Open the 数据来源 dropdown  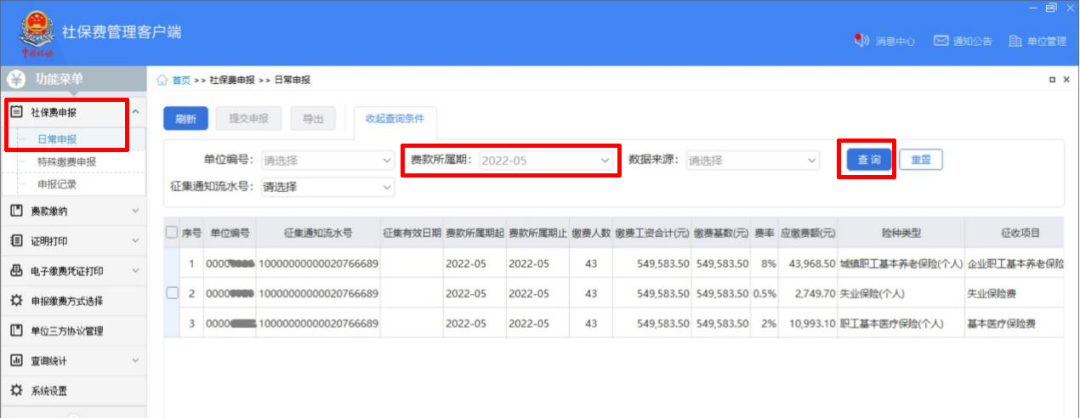click(x=753, y=160)
